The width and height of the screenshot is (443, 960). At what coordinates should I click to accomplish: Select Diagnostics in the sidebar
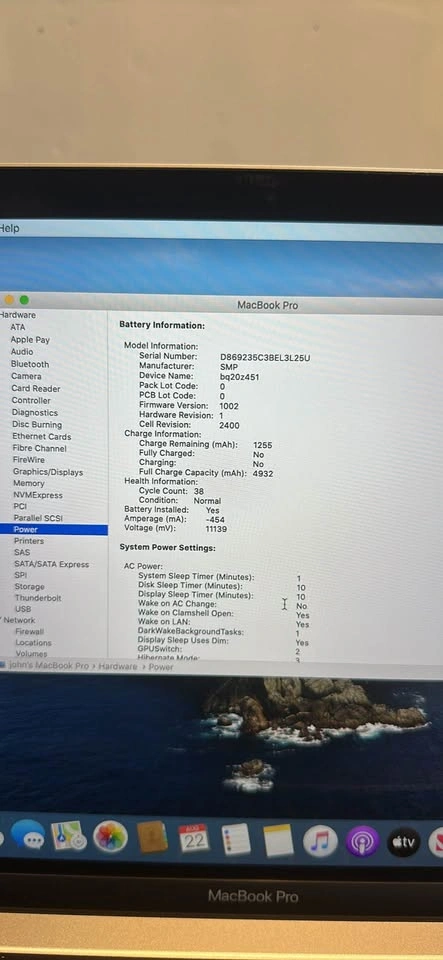point(35,412)
